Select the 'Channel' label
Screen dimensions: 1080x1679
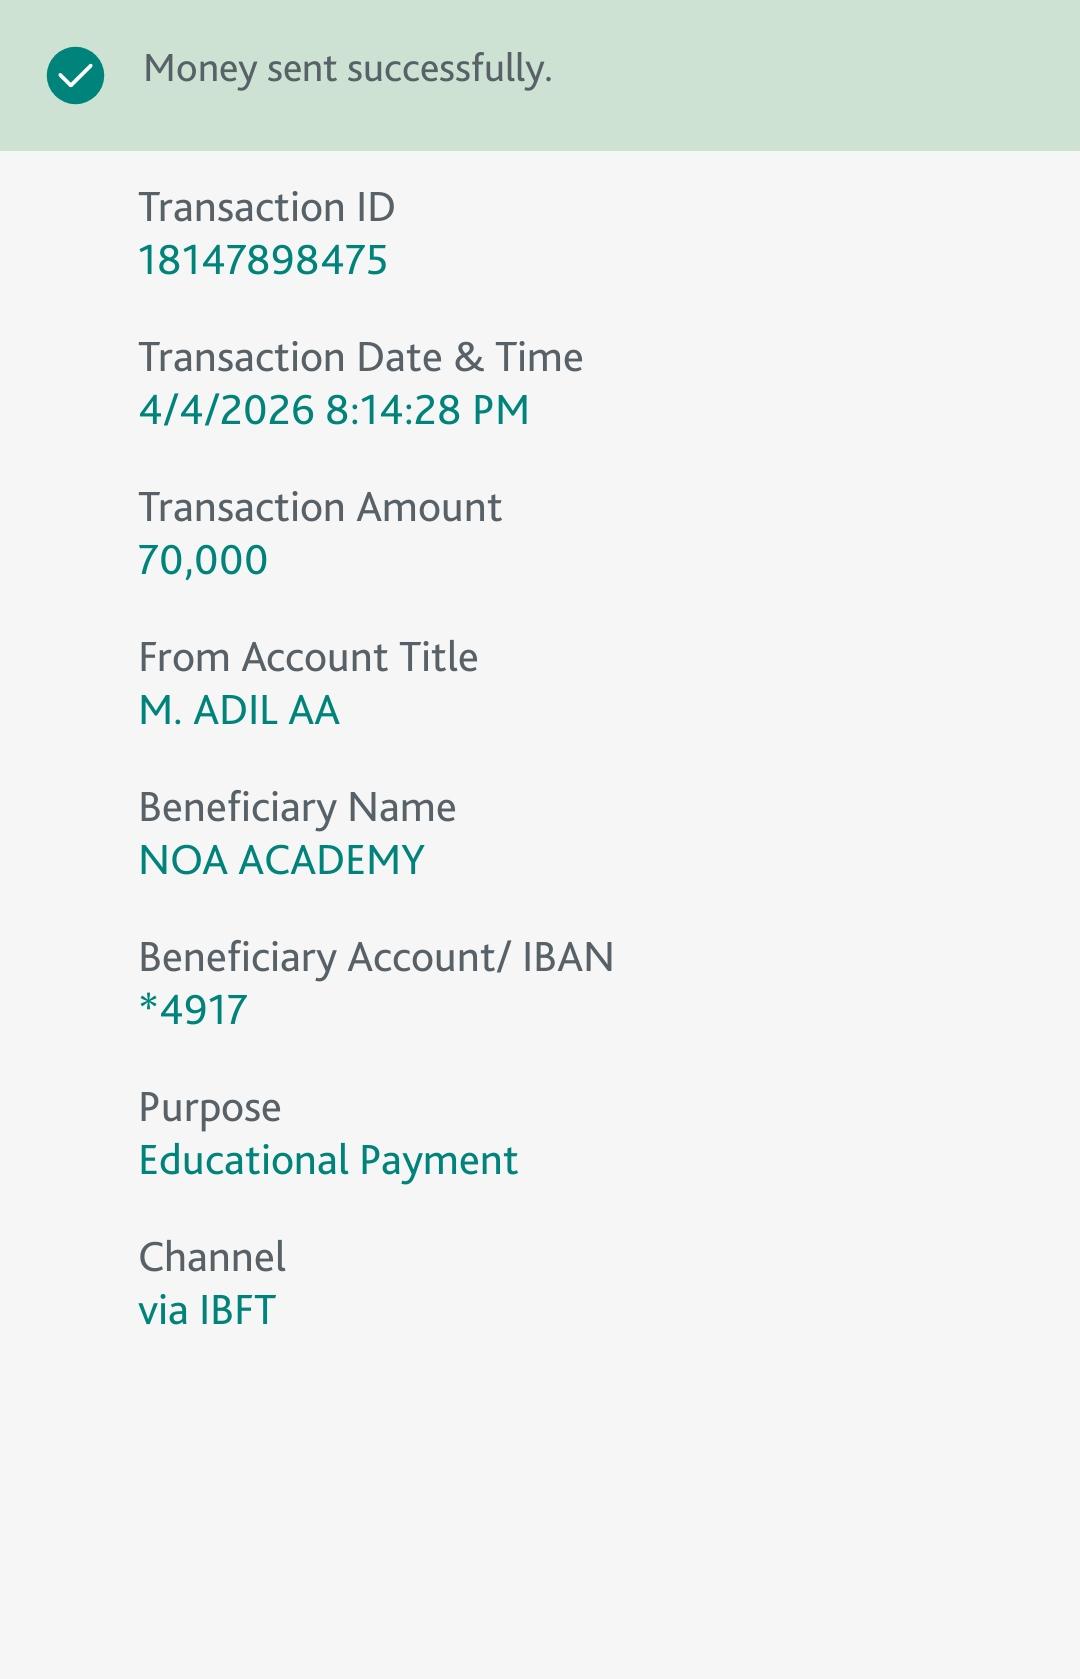click(x=212, y=1257)
